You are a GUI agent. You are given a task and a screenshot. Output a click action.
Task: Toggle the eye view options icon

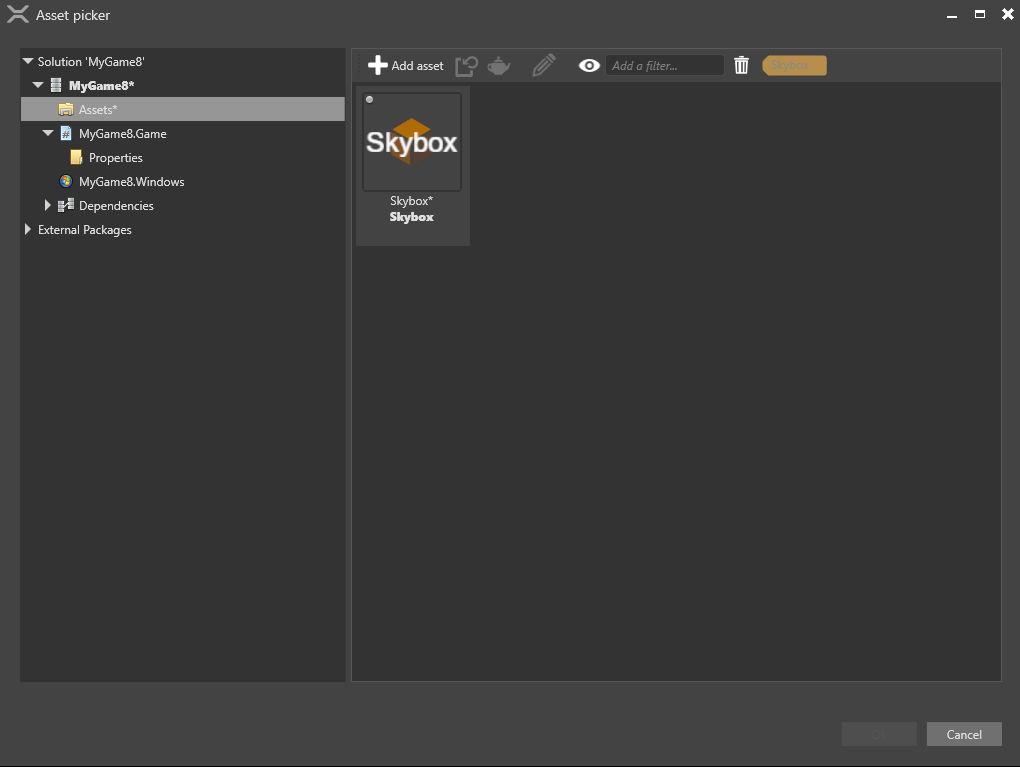point(588,65)
